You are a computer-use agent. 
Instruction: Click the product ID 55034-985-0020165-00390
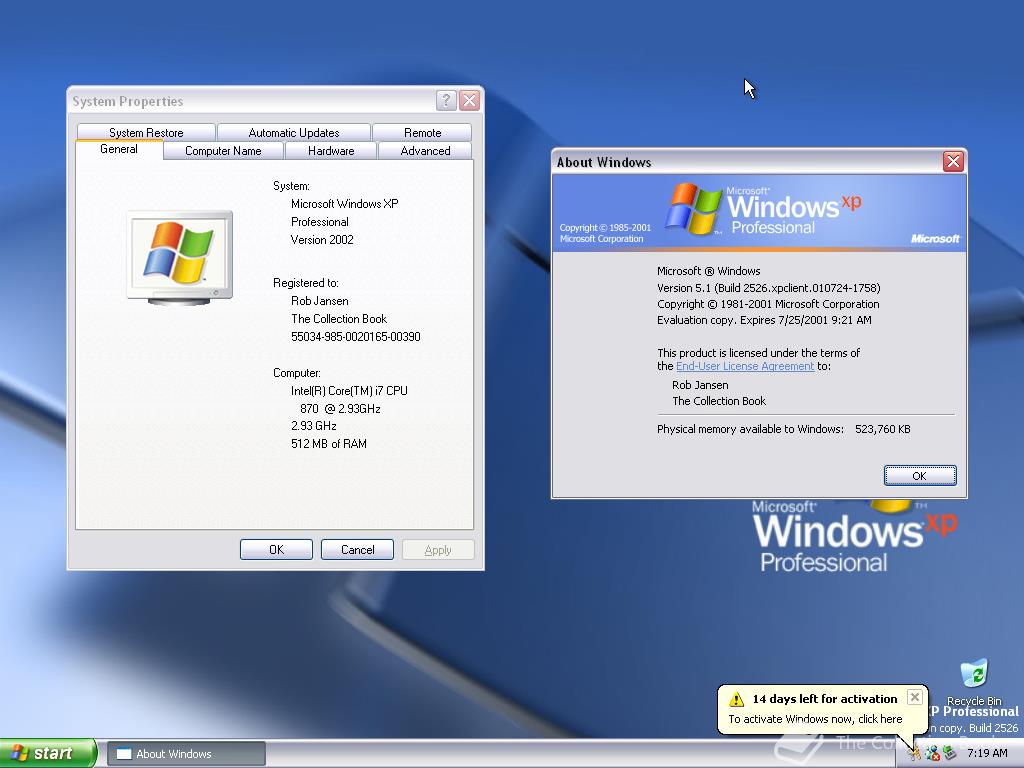click(356, 337)
